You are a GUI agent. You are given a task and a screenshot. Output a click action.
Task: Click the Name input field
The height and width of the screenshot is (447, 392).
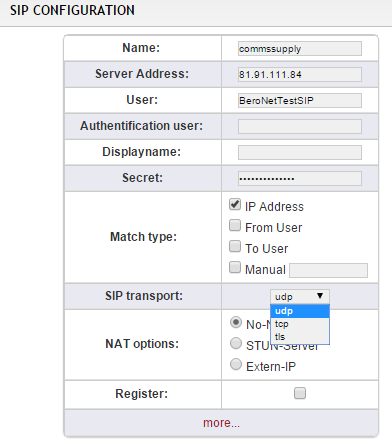[x=300, y=49]
